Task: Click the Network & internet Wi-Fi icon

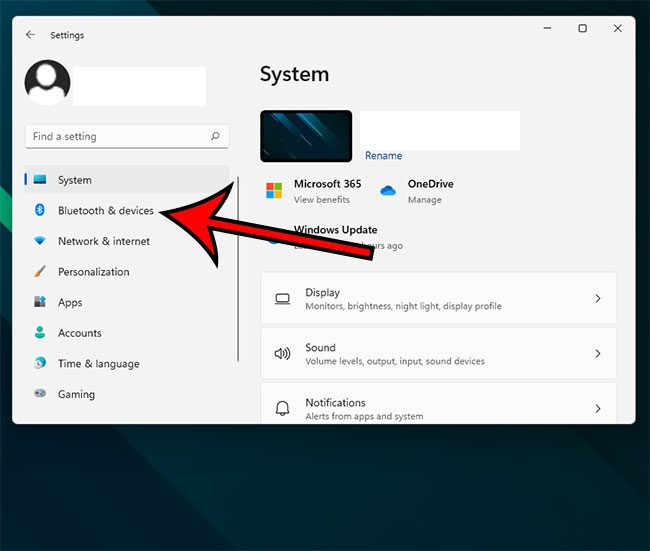Action: (x=40, y=241)
